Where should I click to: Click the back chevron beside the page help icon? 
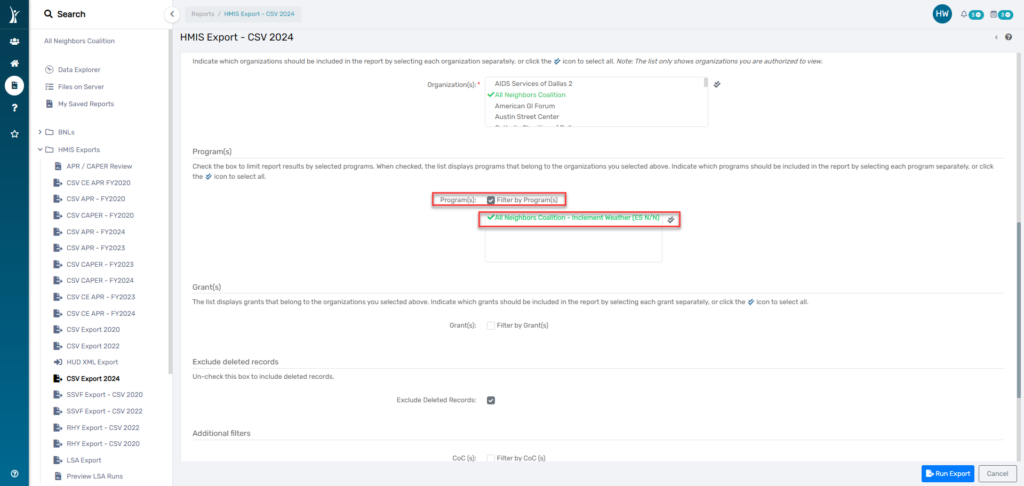pyautogui.click(x=996, y=37)
